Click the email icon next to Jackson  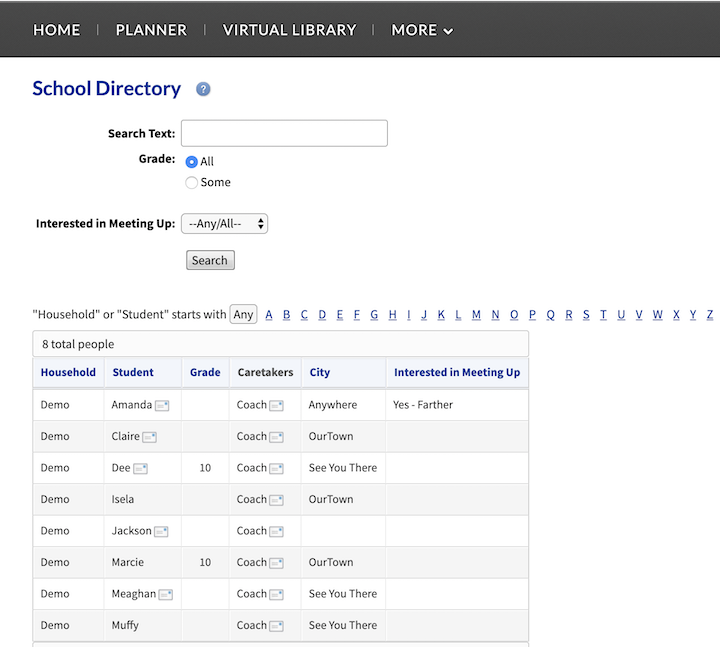pyautogui.click(x=162, y=531)
